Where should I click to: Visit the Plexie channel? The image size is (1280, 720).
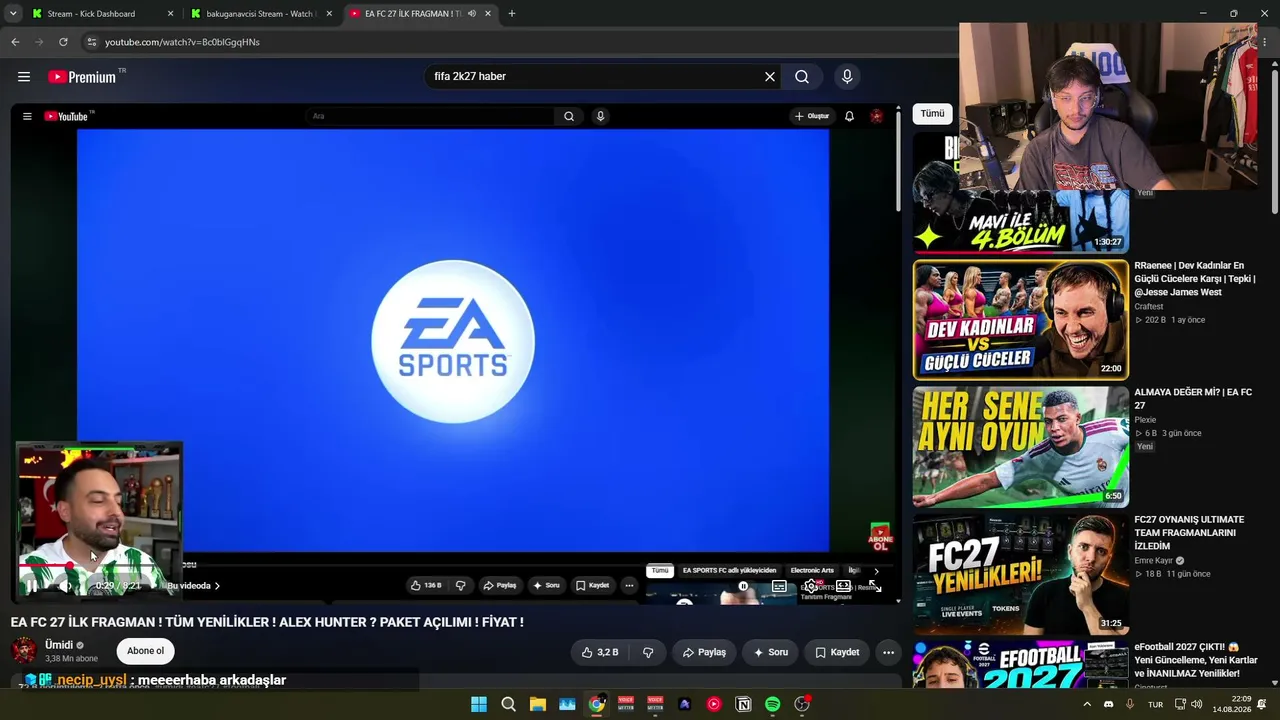click(x=1145, y=420)
